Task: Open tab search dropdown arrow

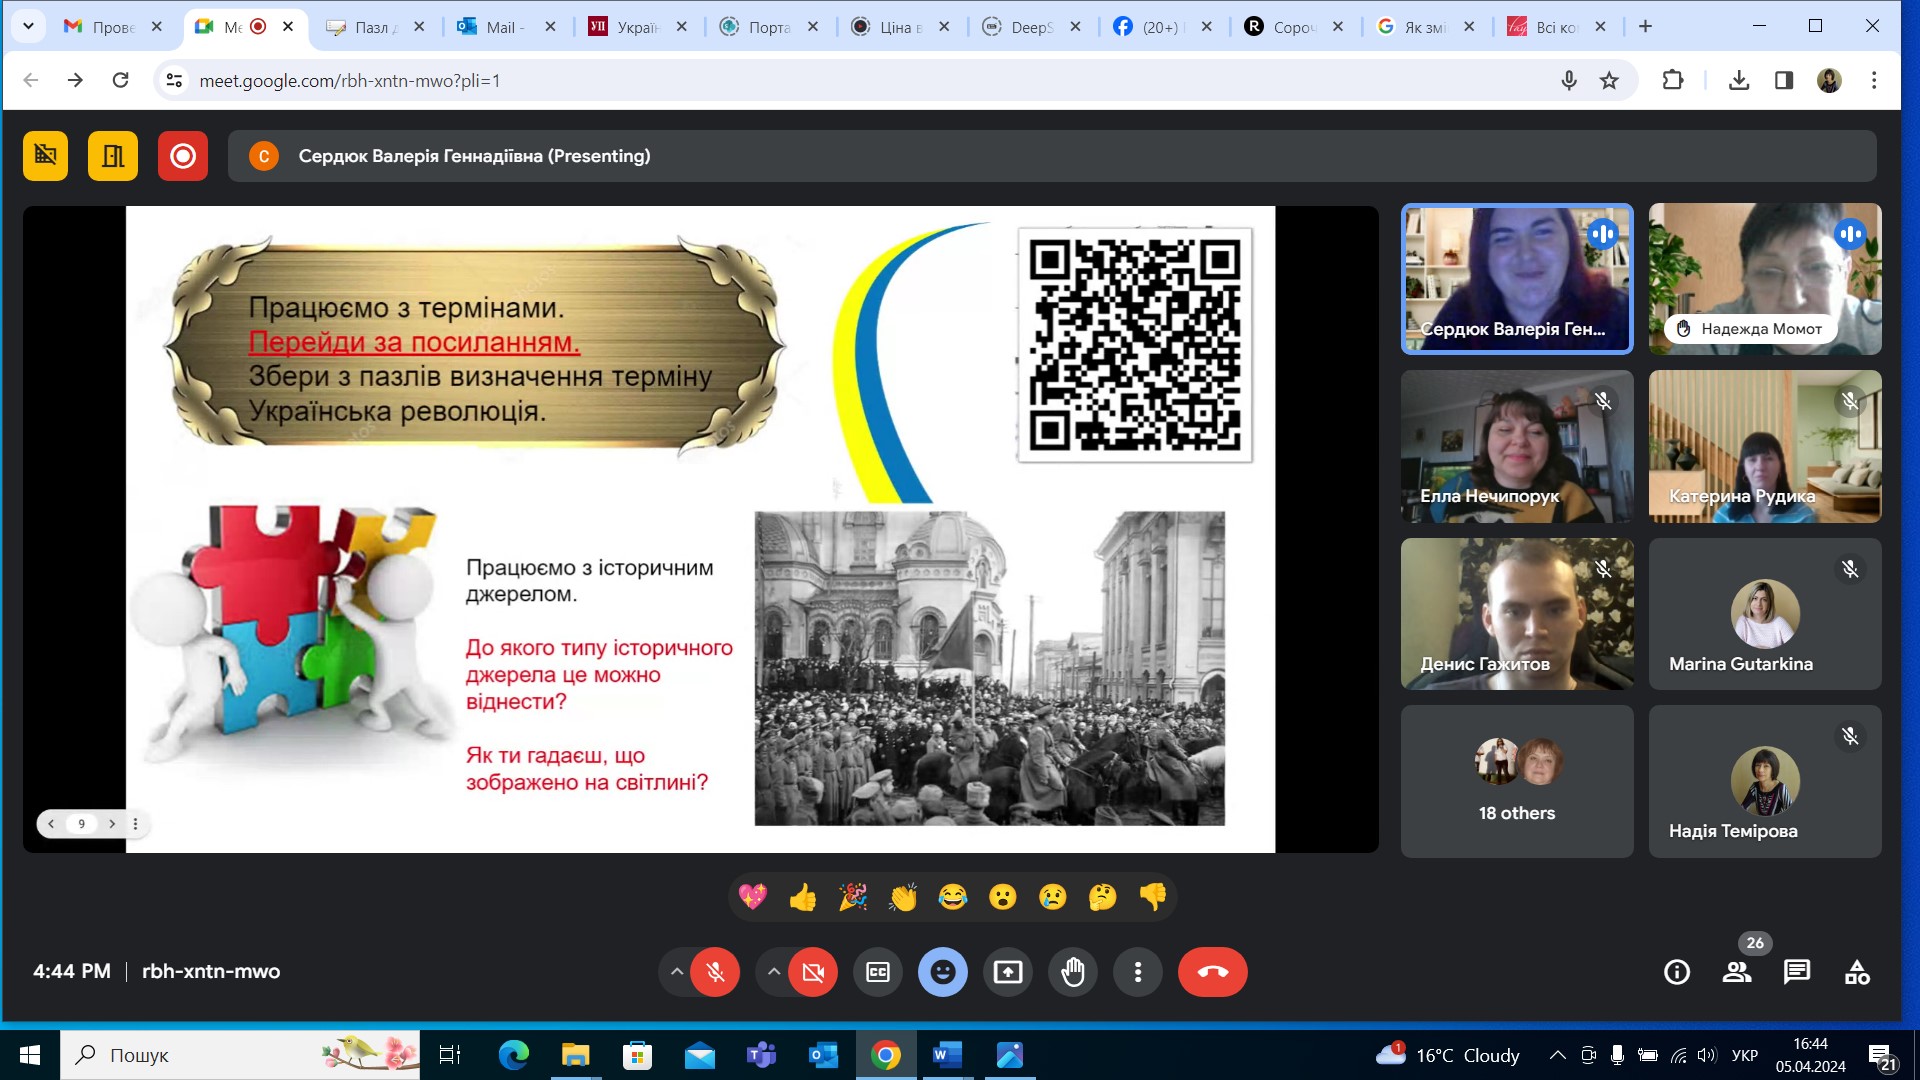Action: click(x=28, y=27)
